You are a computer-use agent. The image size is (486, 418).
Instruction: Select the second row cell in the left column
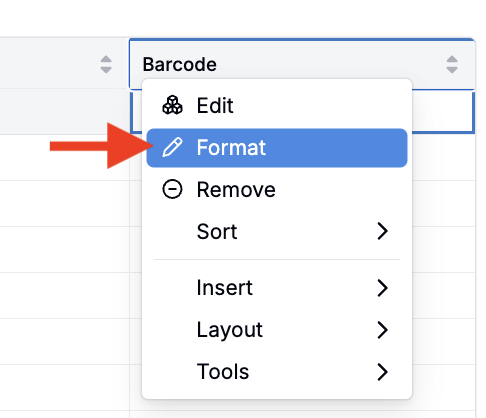pyautogui.click(x=64, y=158)
